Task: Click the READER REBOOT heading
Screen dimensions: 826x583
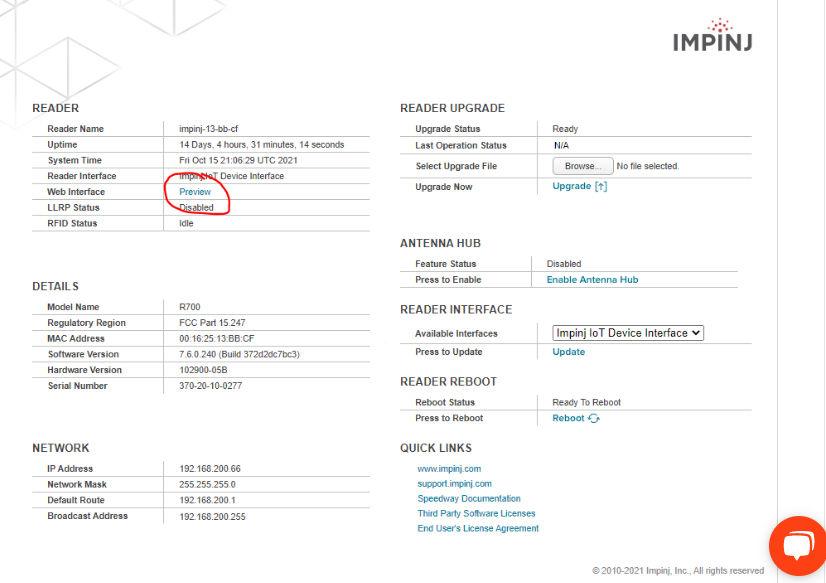Action: click(448, 381)
